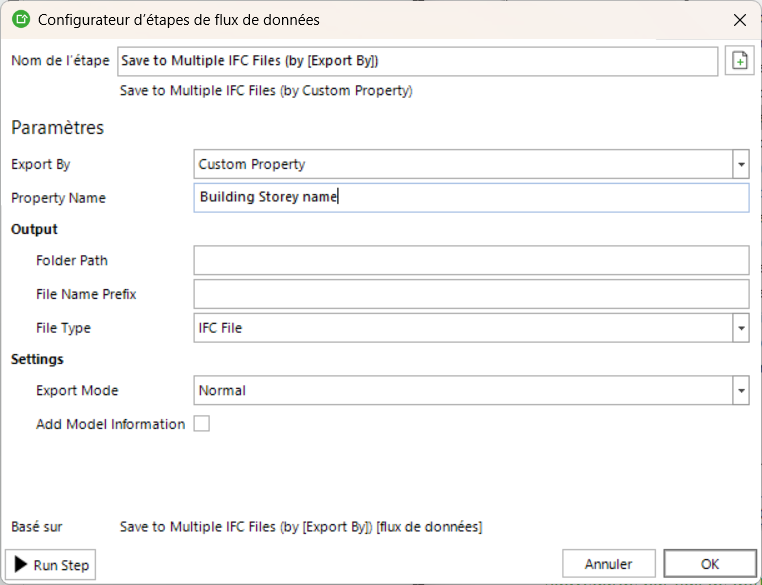Click the File Name Prefix input
The width and height of the screenshot is (762, 585).
pyautogui.click(x=471, y=294)
